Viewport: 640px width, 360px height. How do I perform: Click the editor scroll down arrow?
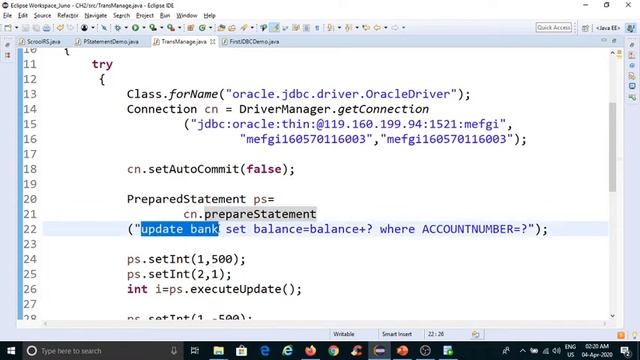coord(612,316)
